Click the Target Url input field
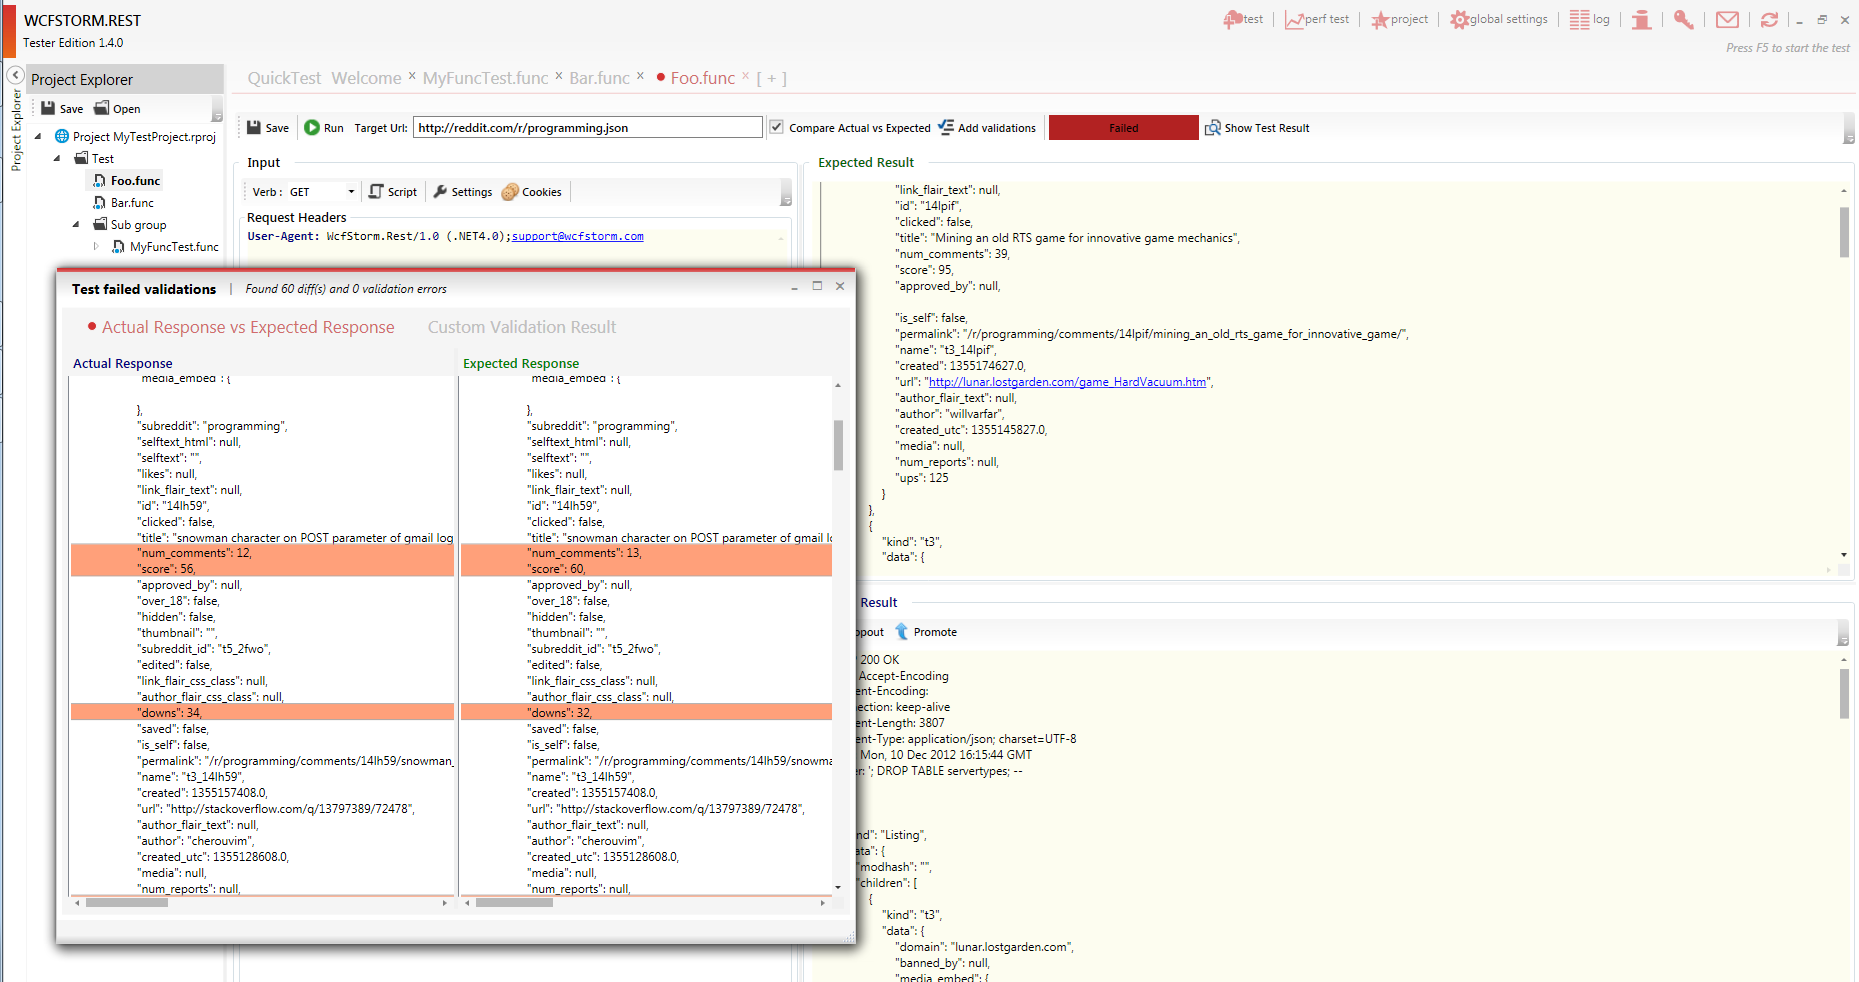The height and width of the screenshot is (982, 1859). (x=587, y=127)
